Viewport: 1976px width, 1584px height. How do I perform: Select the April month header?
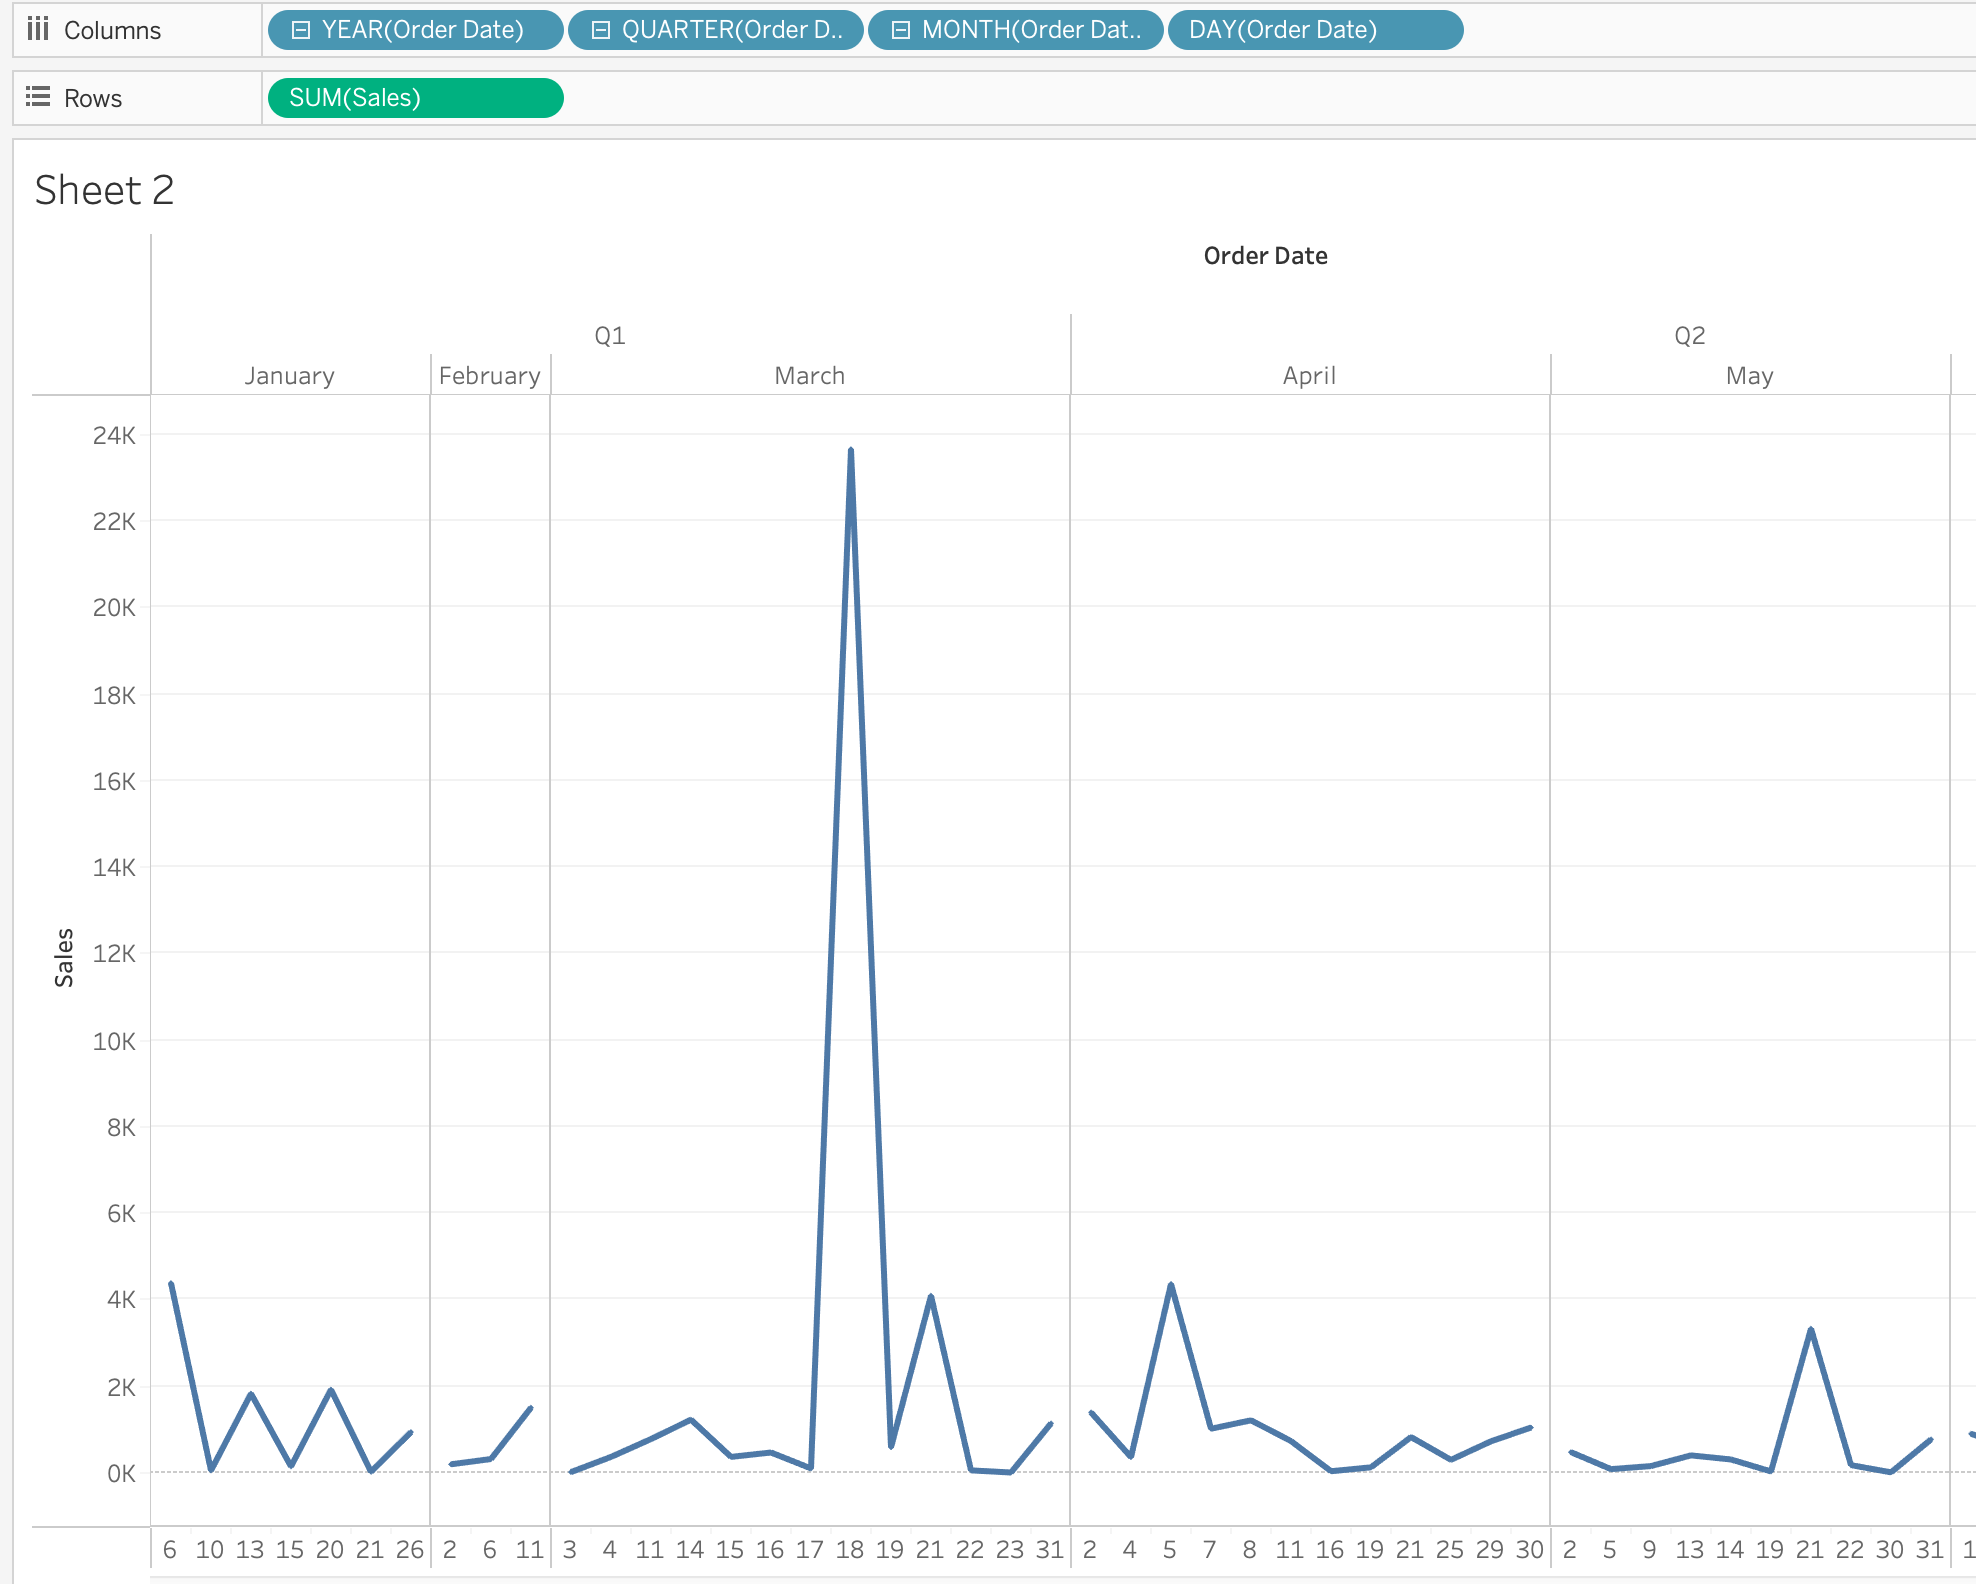tap(1309, 376)
